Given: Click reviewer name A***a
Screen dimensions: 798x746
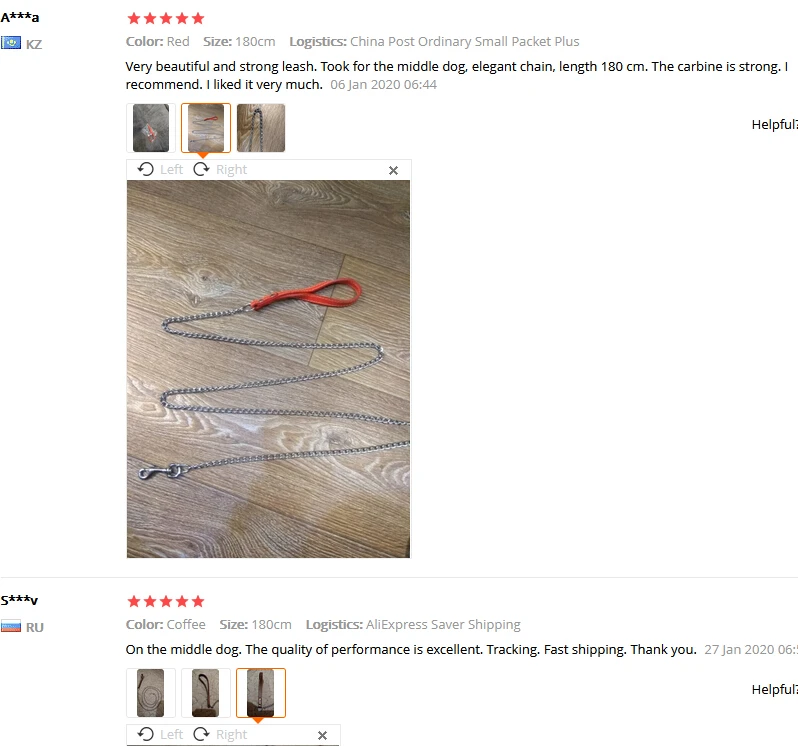Looking at the screenshot, I should tap(20, 17).
